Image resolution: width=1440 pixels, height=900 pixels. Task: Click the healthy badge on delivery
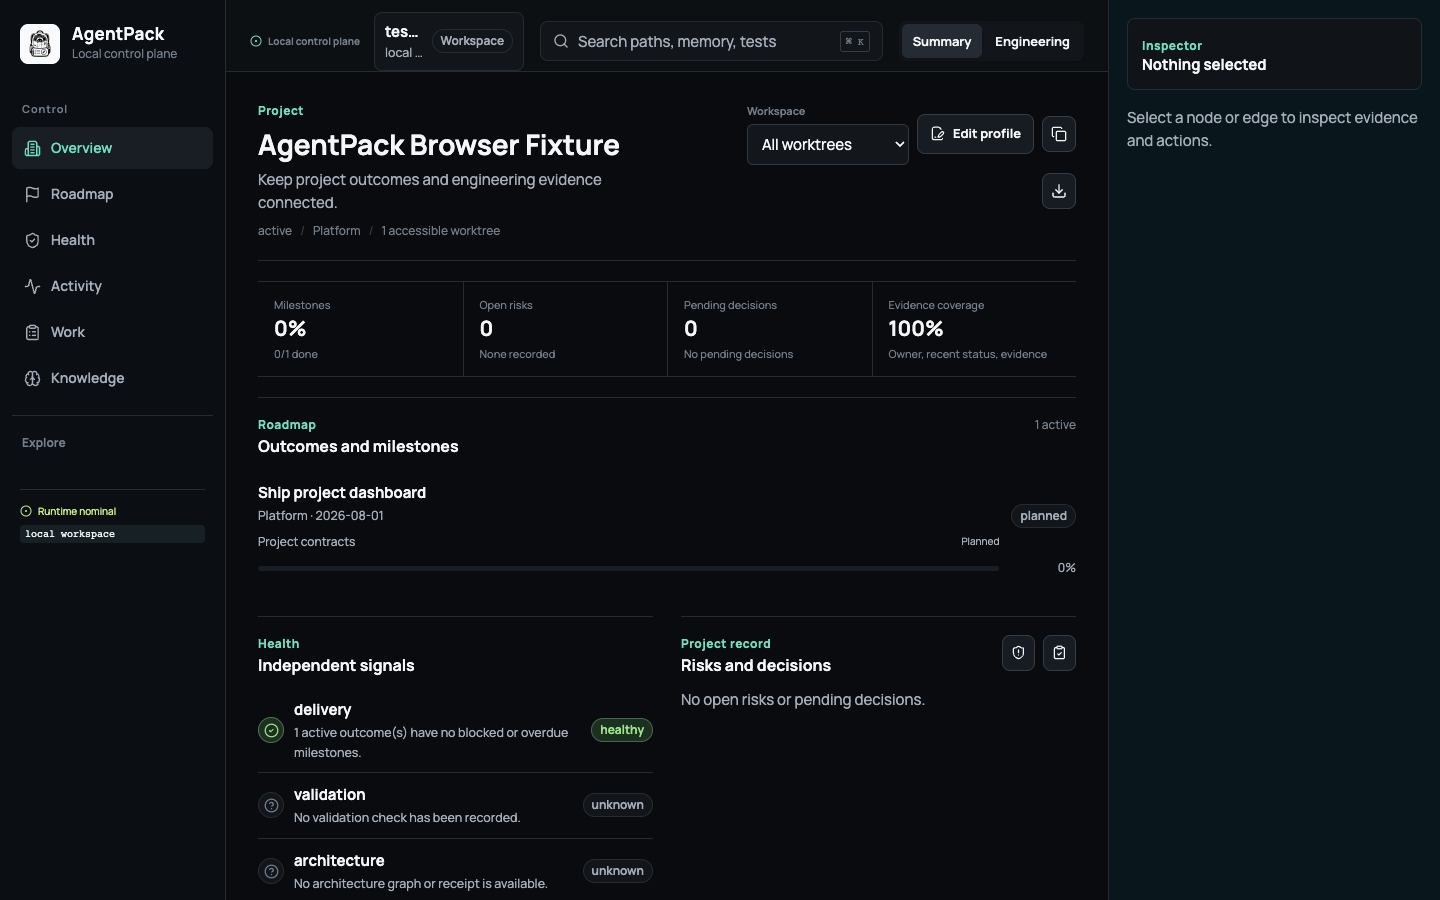click(x=622, y=730)
